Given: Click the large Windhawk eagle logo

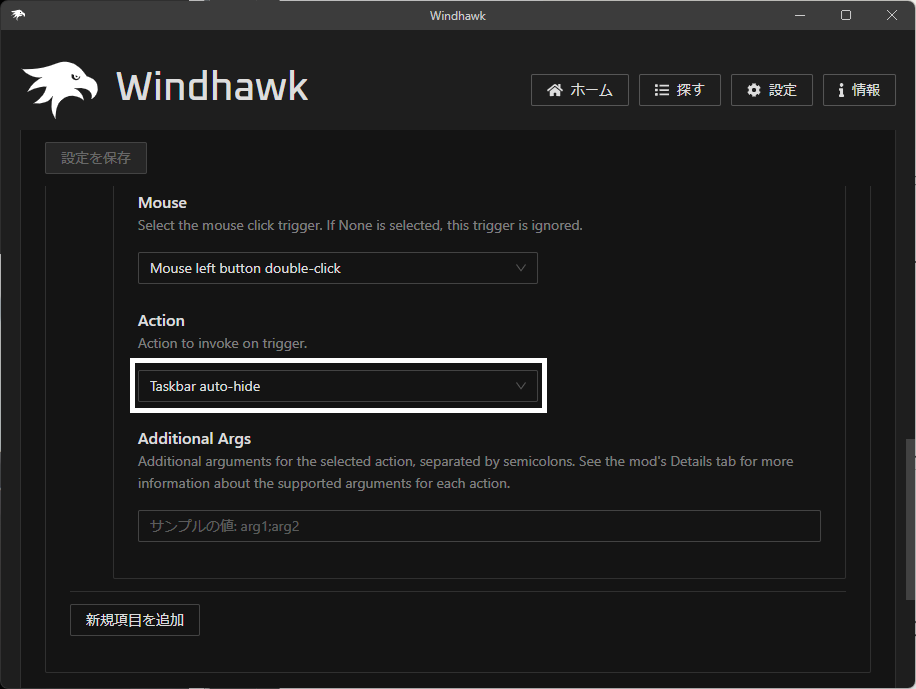Looking at the screenshot, I should pyautogui.click(x=60, y=89).
